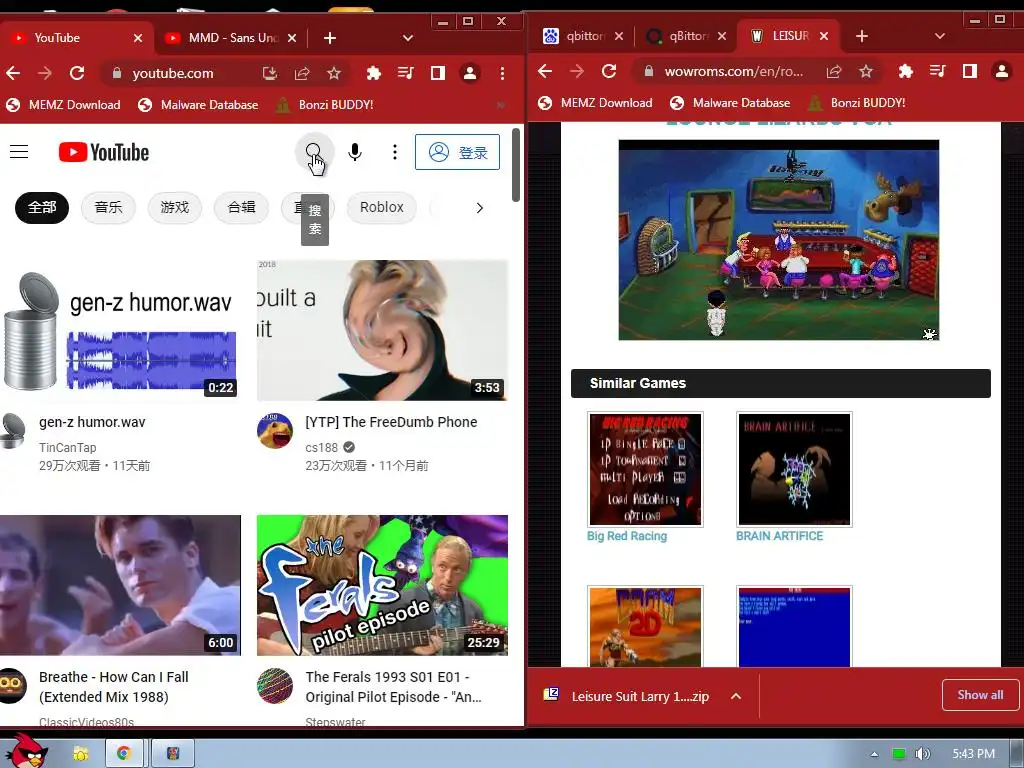The width and height of the screenshot is (1024, 768).
Task: Open the volume speaker tray icon
Action: click(922, 754)
